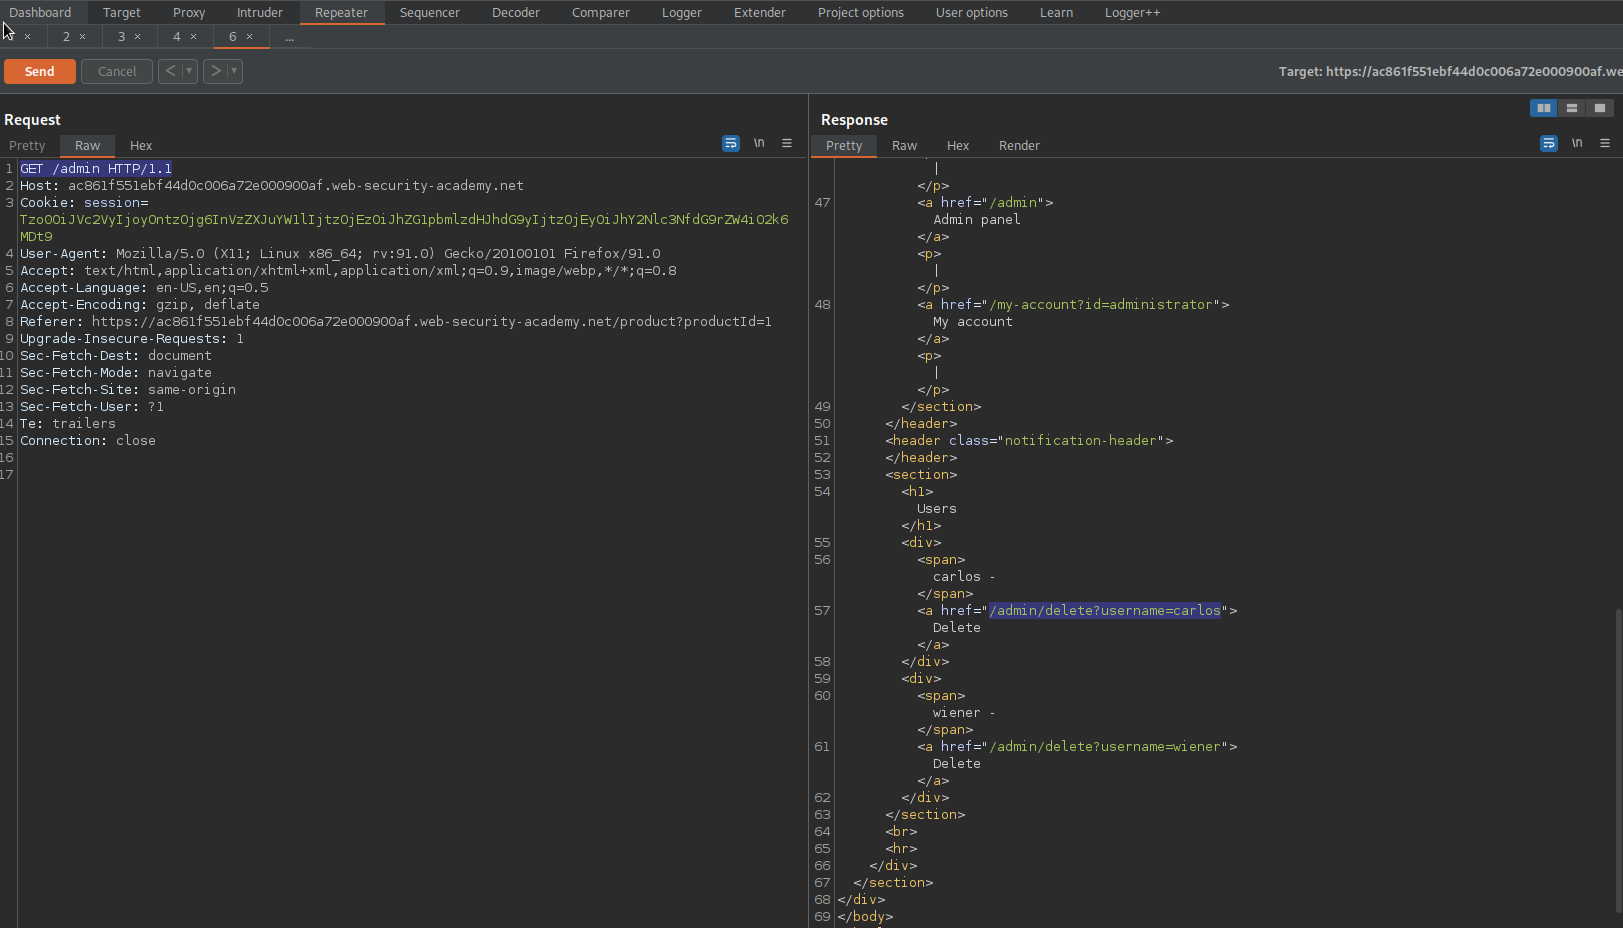Open the Logger++ extension tab
The width and height of the screenshot is (1623, 928).
1132,12
